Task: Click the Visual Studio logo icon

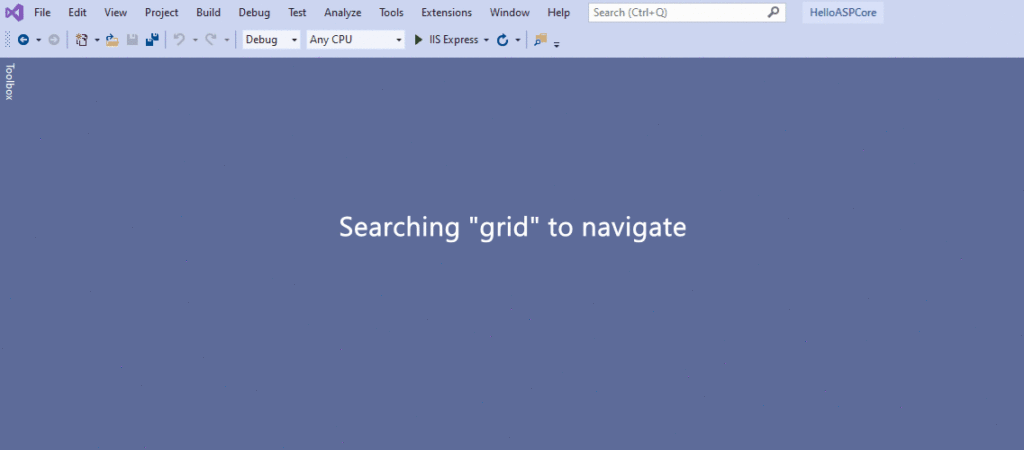Action: [x=14, y=12]
